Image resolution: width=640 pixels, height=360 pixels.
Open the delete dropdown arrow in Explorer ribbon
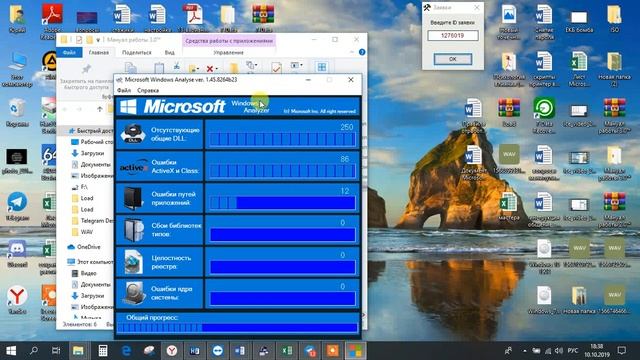click(217, 69)
